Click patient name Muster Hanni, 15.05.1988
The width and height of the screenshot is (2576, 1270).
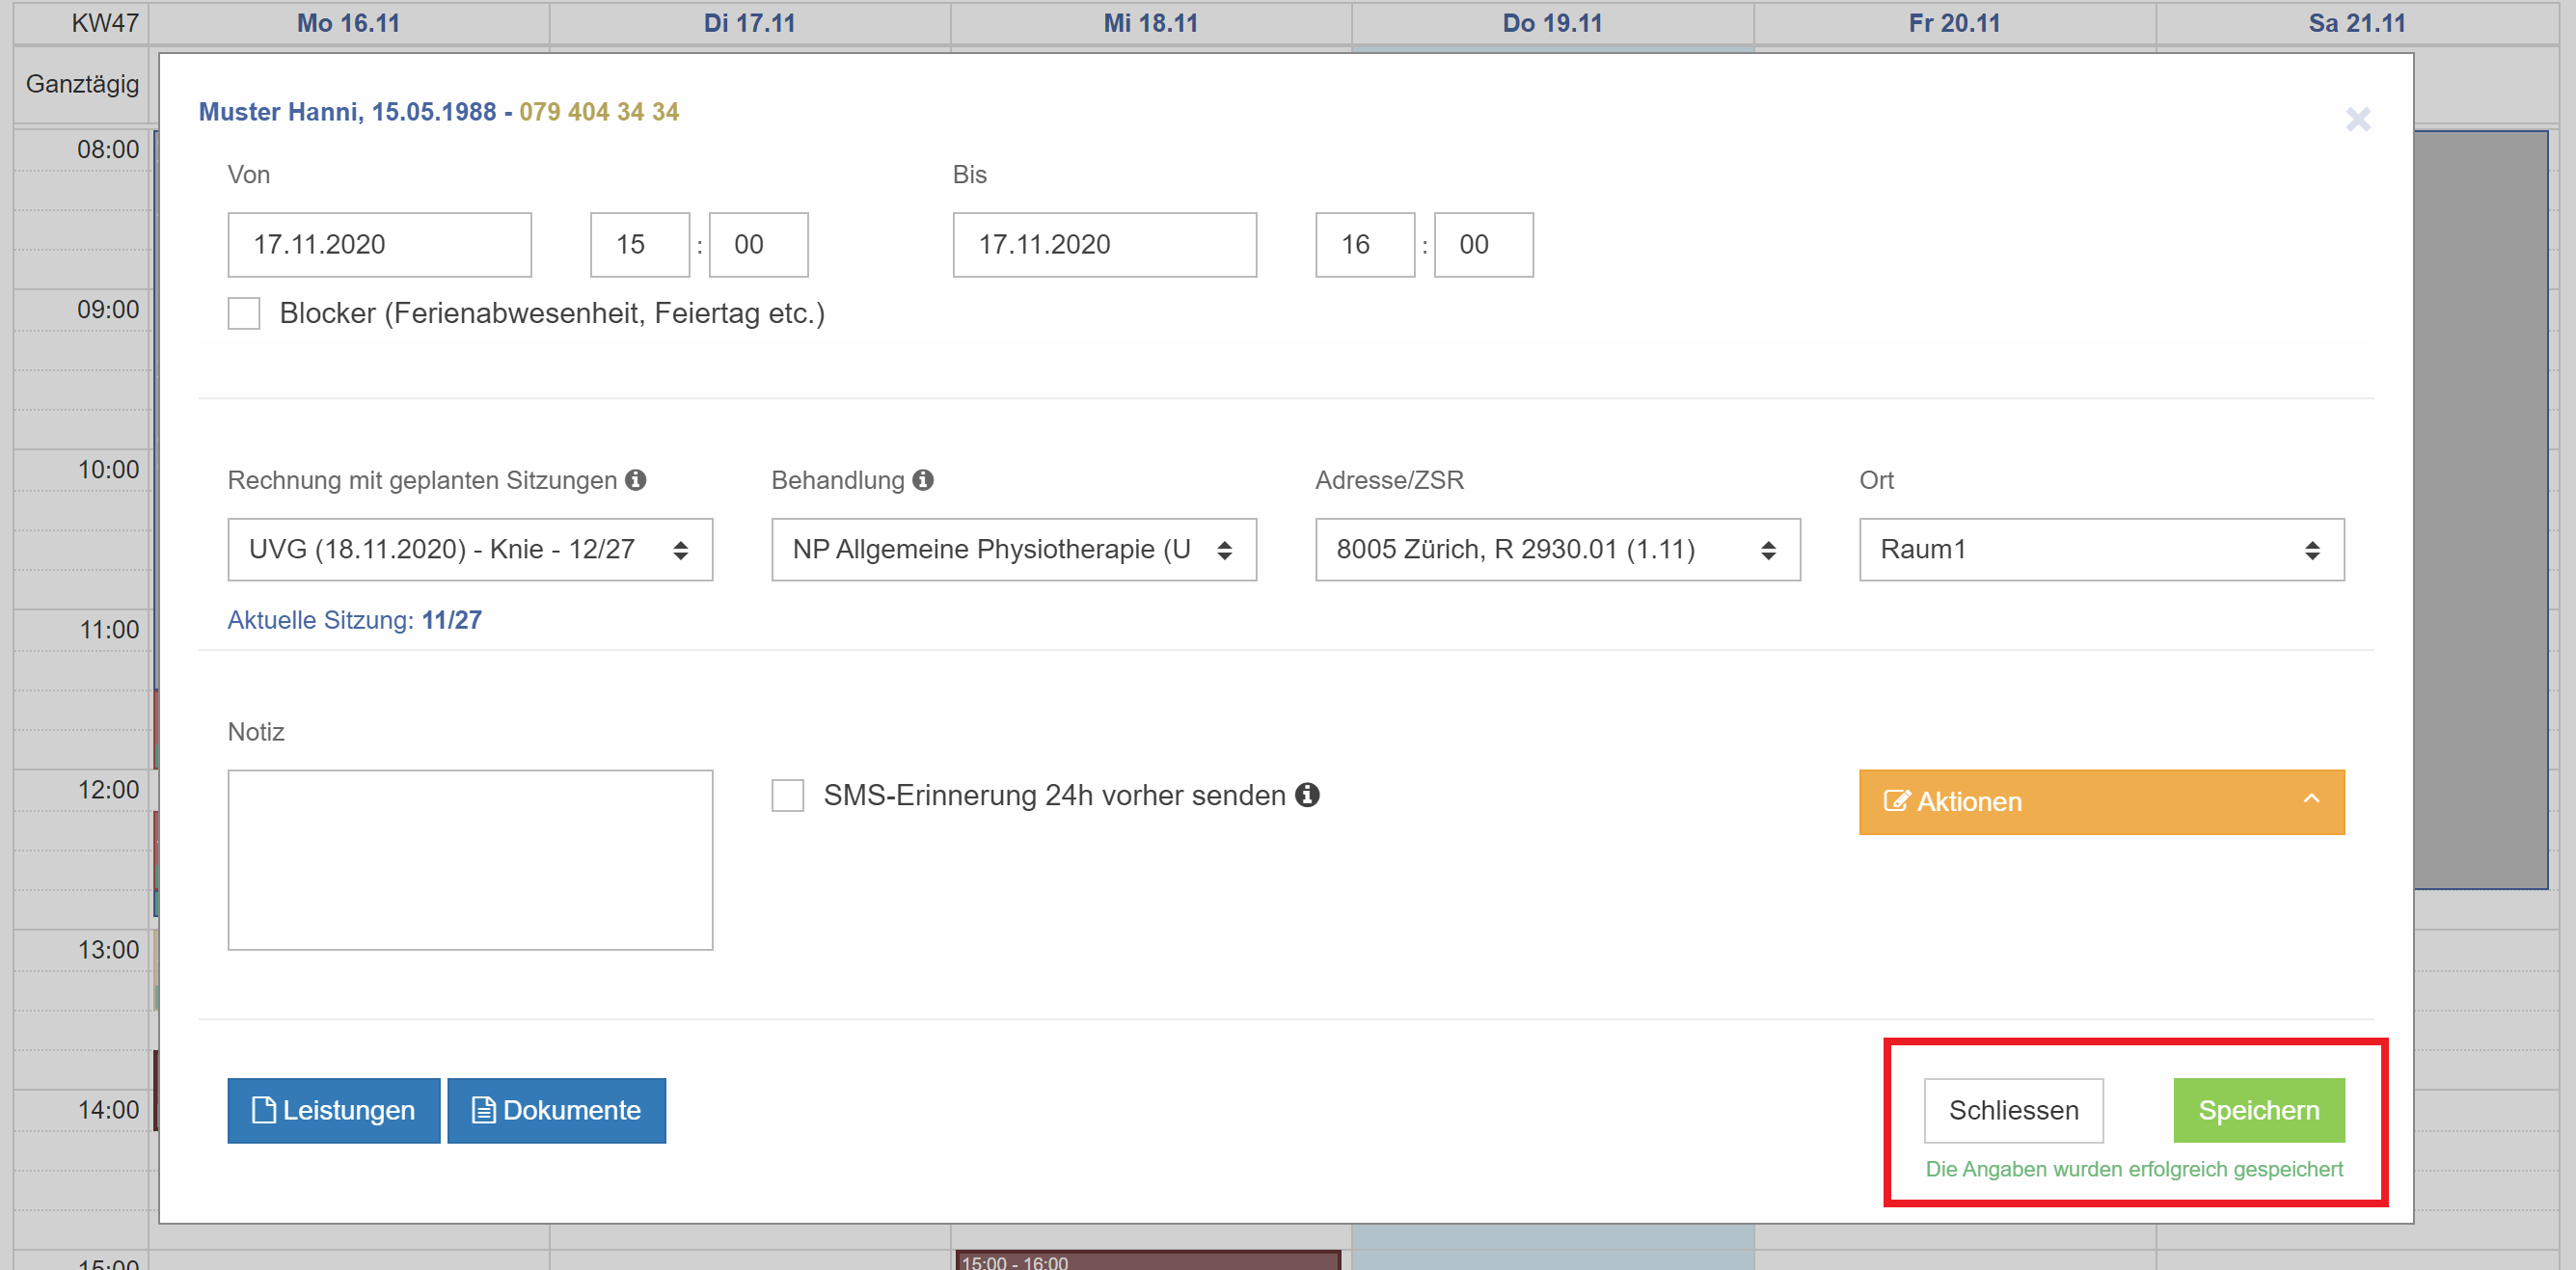coord(347,112)
